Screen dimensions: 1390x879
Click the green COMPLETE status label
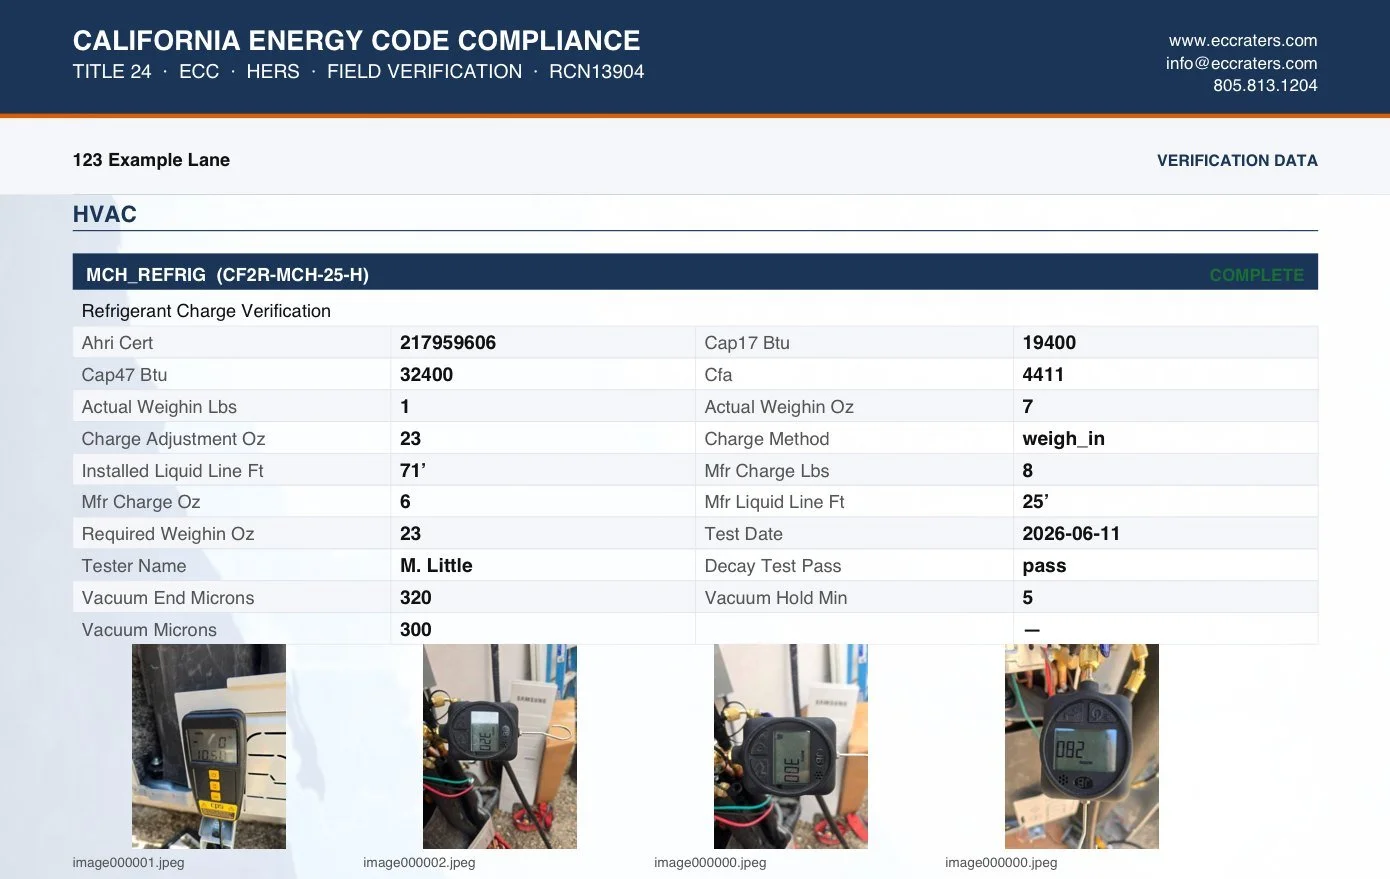coord(1256,275)
